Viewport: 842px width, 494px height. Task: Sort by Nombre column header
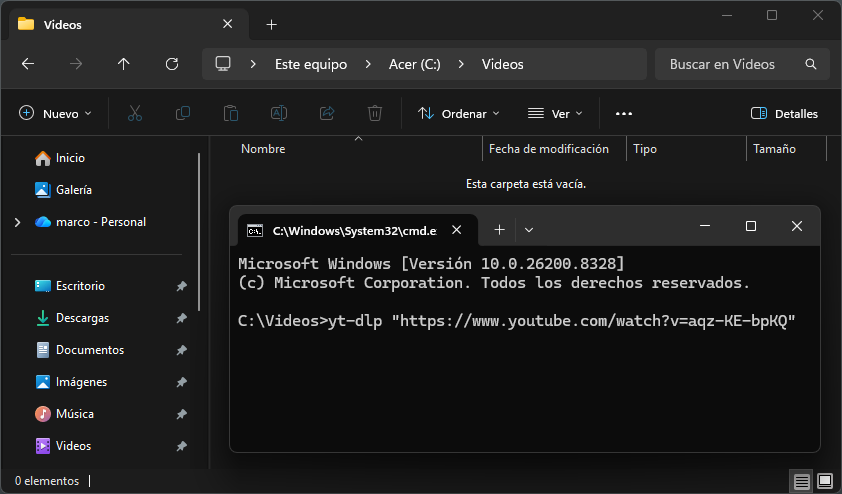point(263,149)
